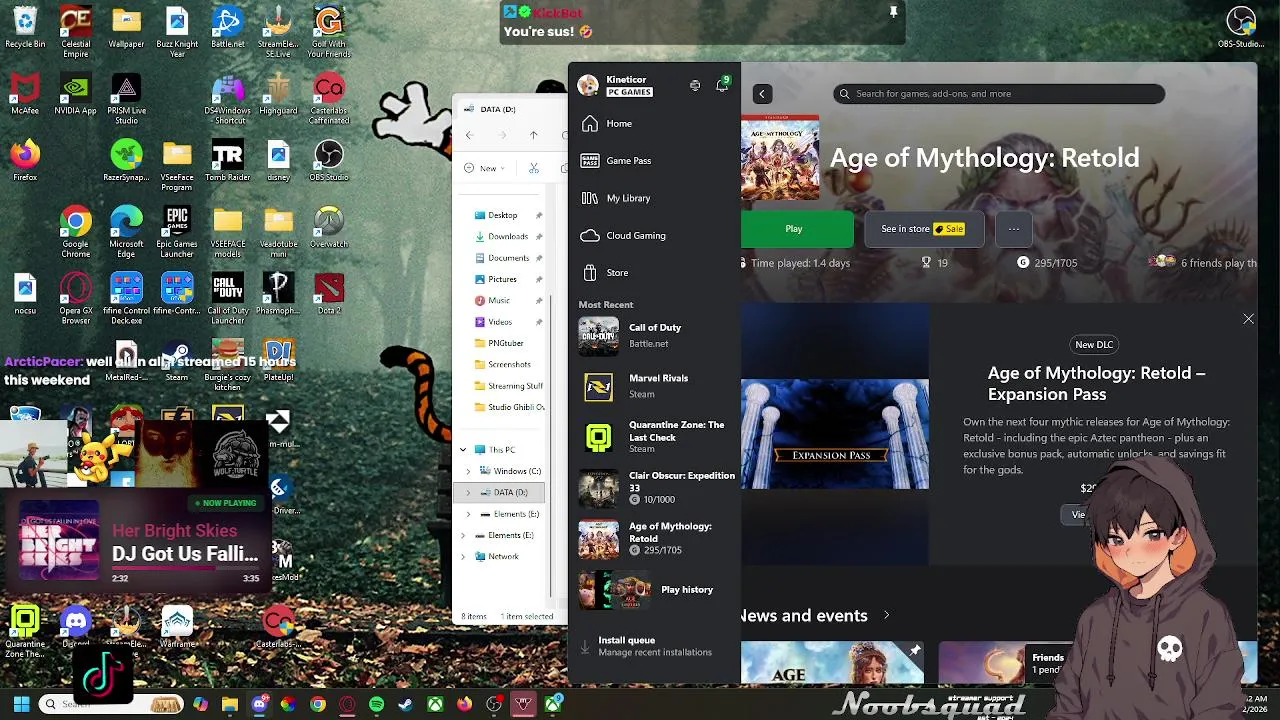Open the New dropdown in File Explorer

(x=483, y=169)
